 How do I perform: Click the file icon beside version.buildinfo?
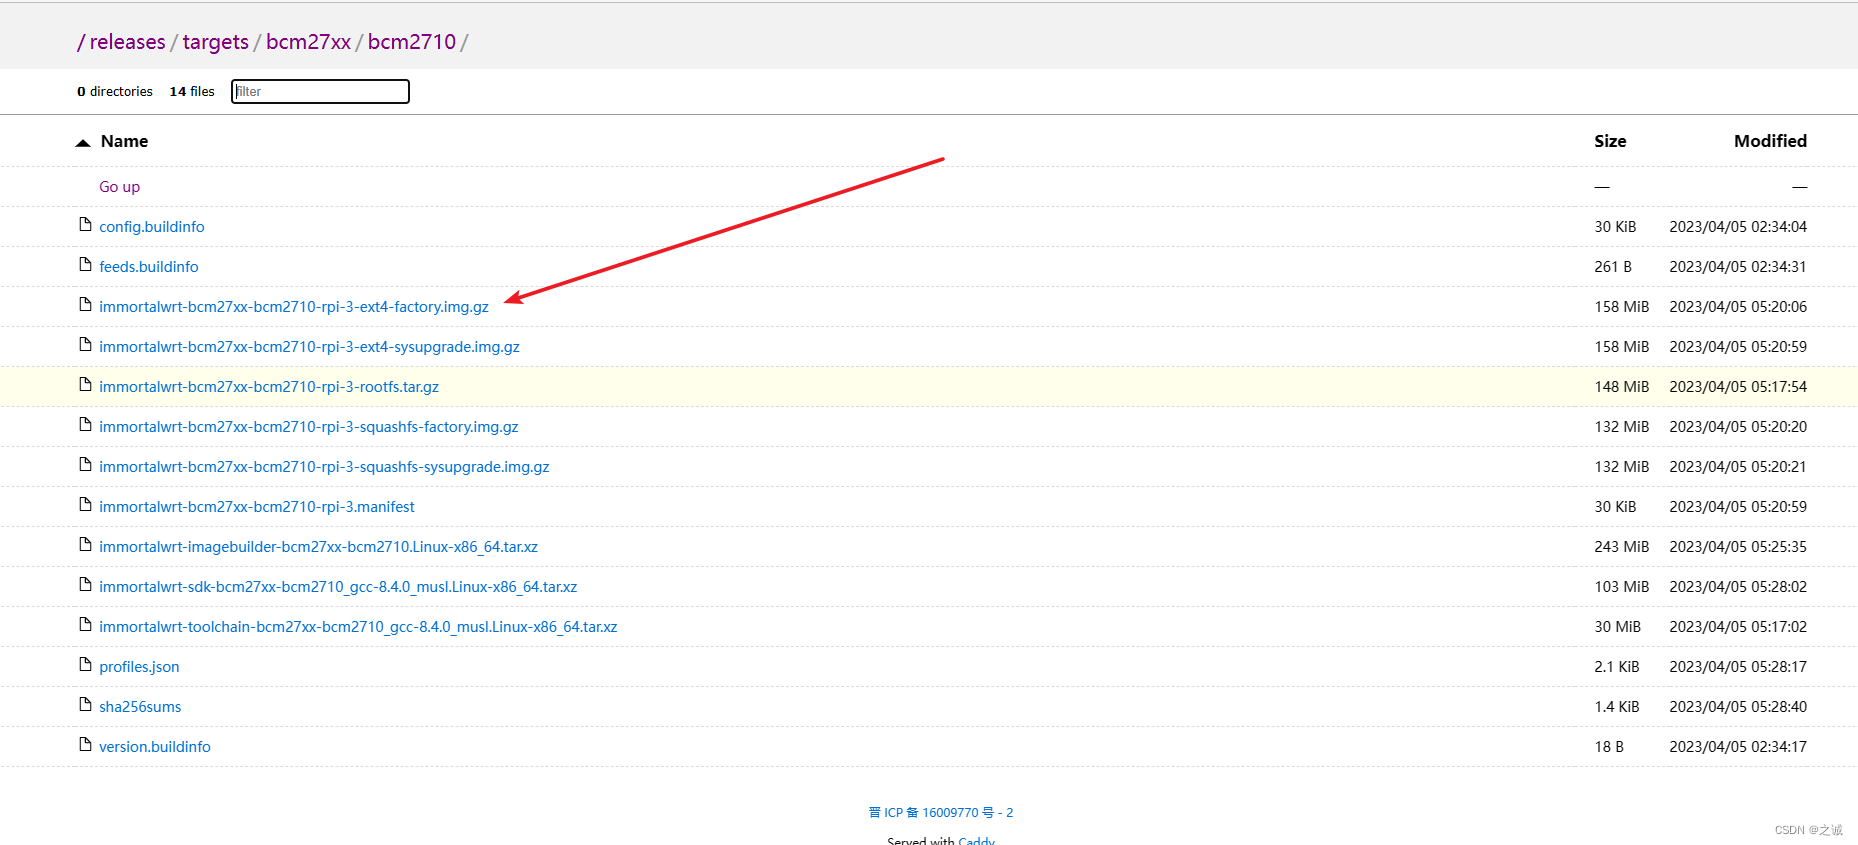tap(85, 745)
